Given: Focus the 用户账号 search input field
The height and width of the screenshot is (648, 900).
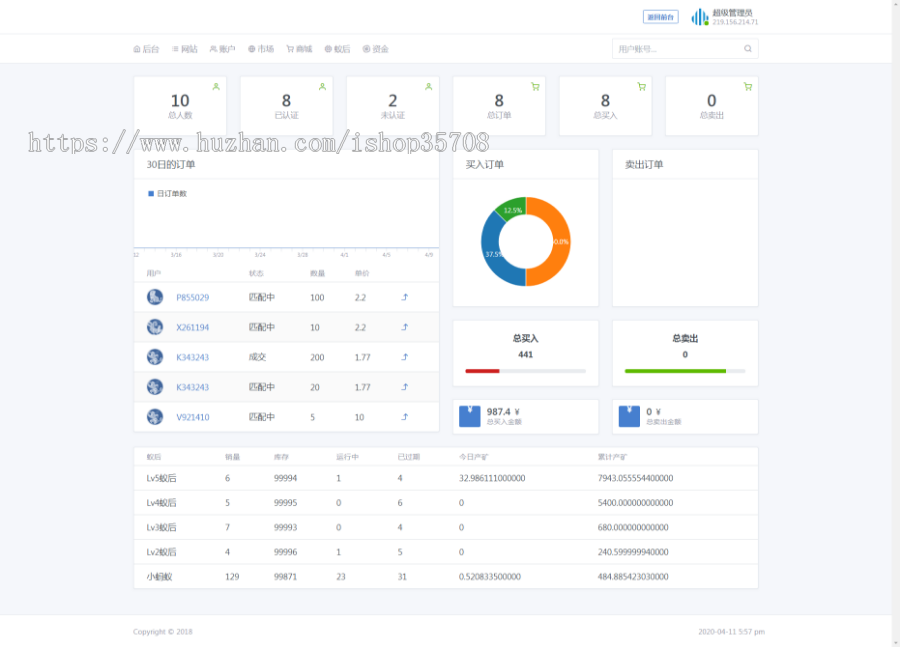Looking at the screenshot, I should click(x=676, y=48).
